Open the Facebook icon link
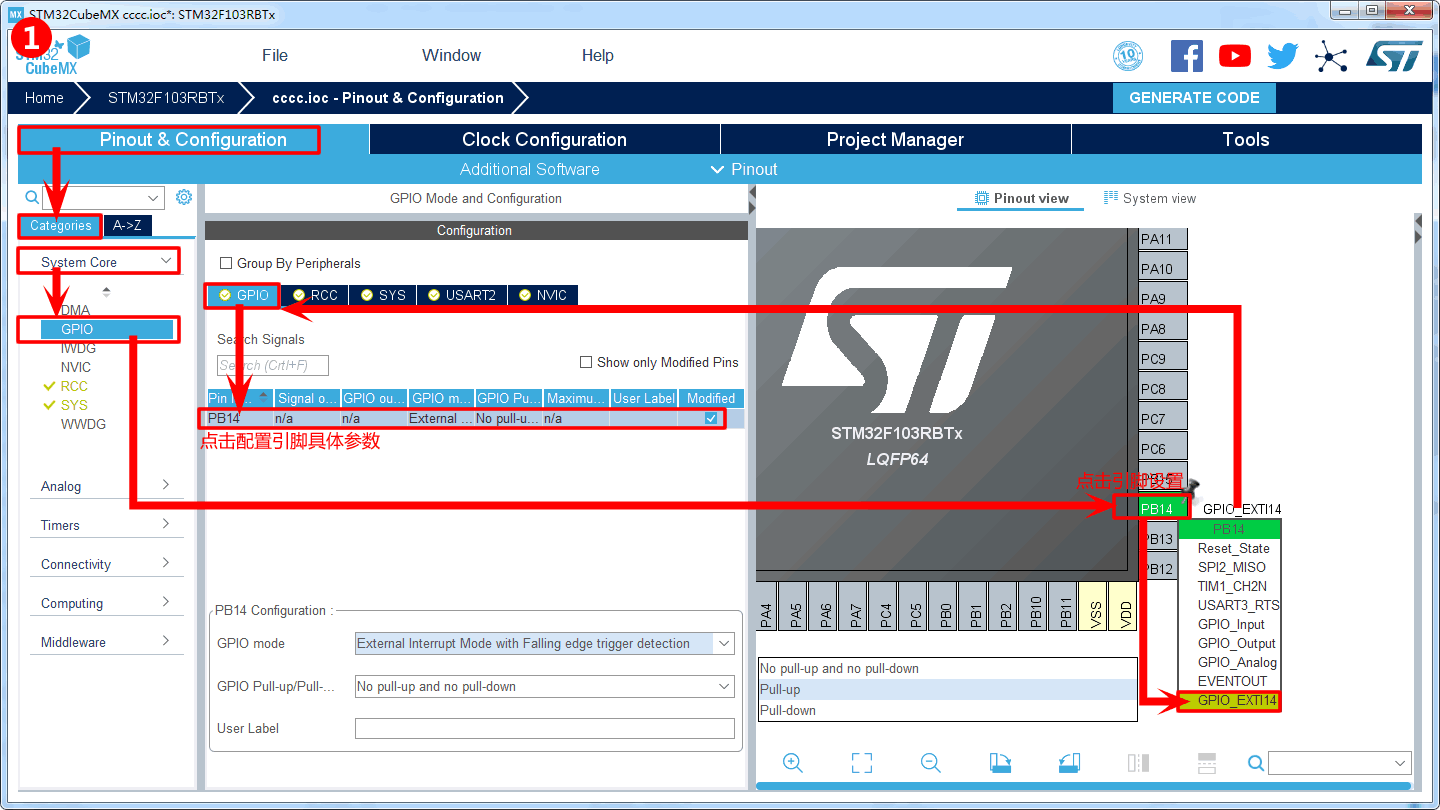The image size is (1440, 810). [x=1186, y=56]
